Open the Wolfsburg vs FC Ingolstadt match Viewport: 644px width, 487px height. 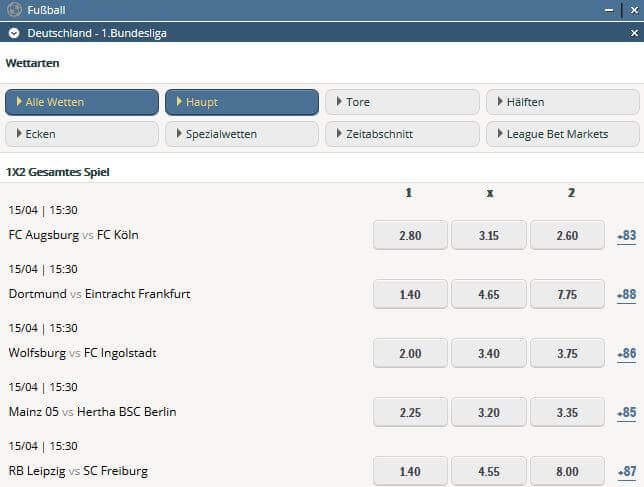pyautogui.click(x=83, y=353)
